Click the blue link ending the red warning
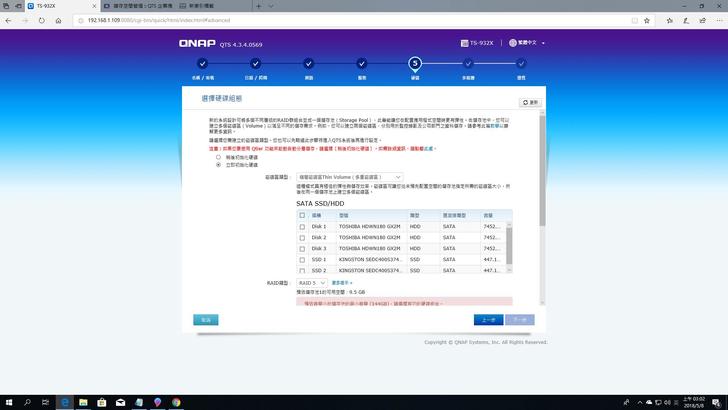The image size is (728, 410). tap(428, 149)
